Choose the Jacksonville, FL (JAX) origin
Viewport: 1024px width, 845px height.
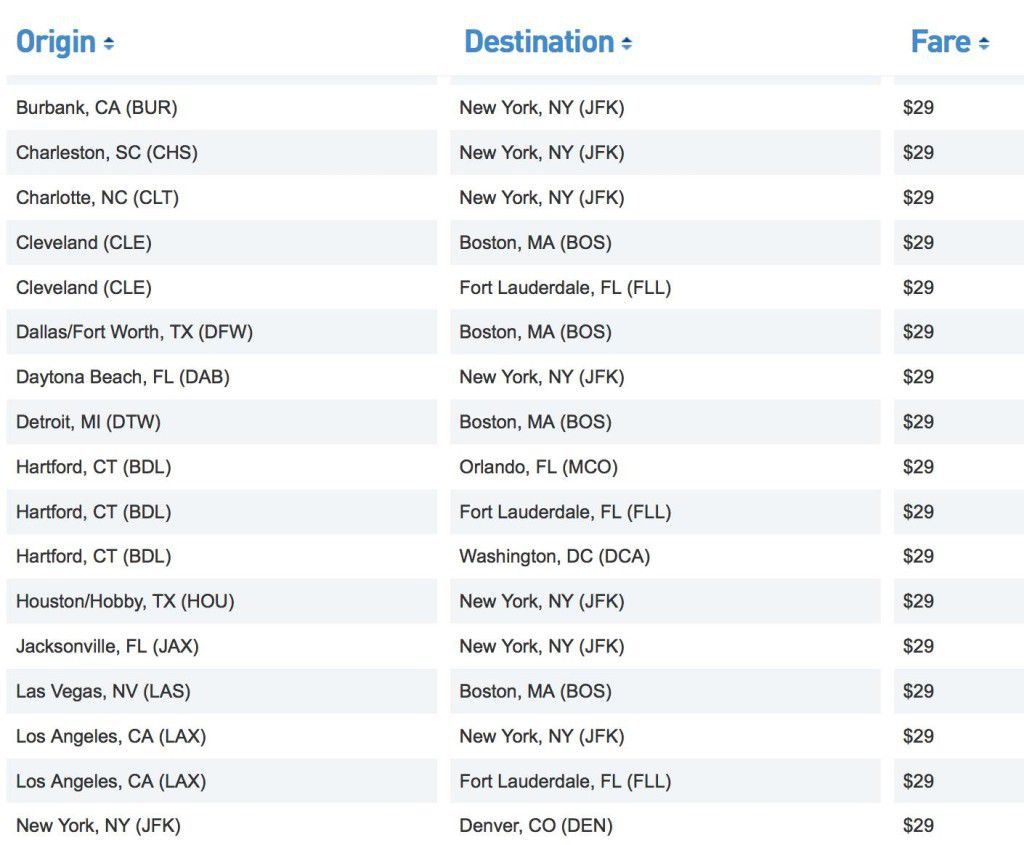point(108,646)
